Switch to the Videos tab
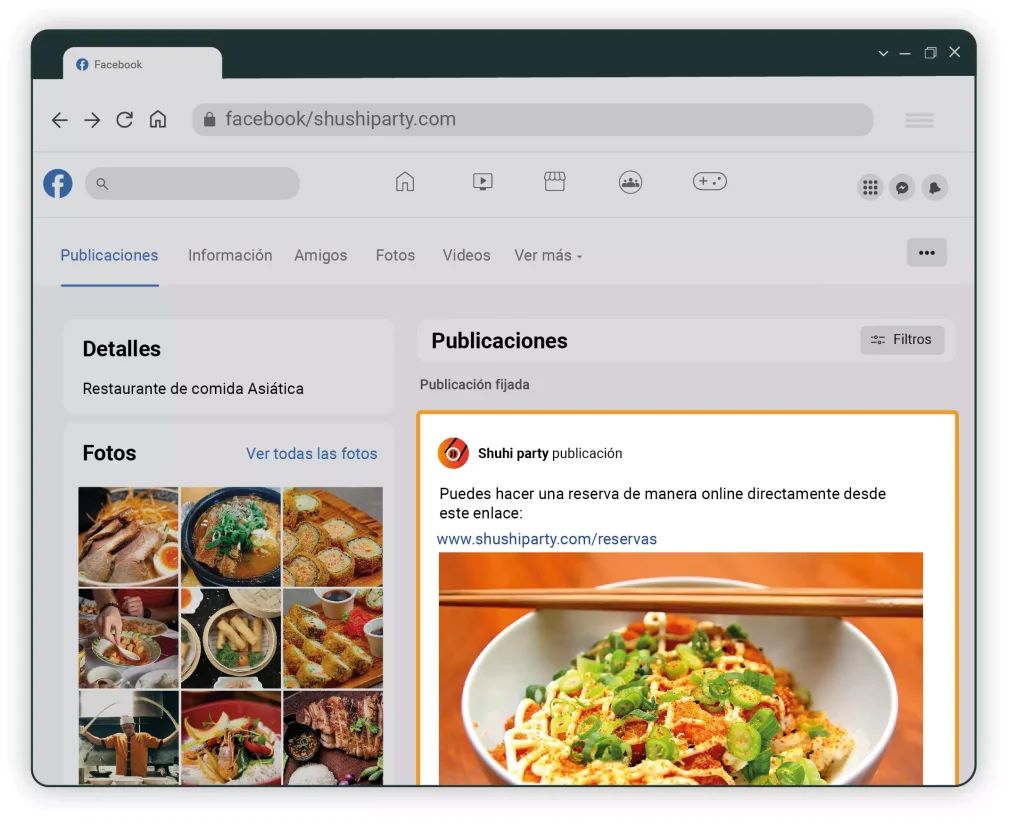Screen dimensions: 1024x837 coord(466,255)
